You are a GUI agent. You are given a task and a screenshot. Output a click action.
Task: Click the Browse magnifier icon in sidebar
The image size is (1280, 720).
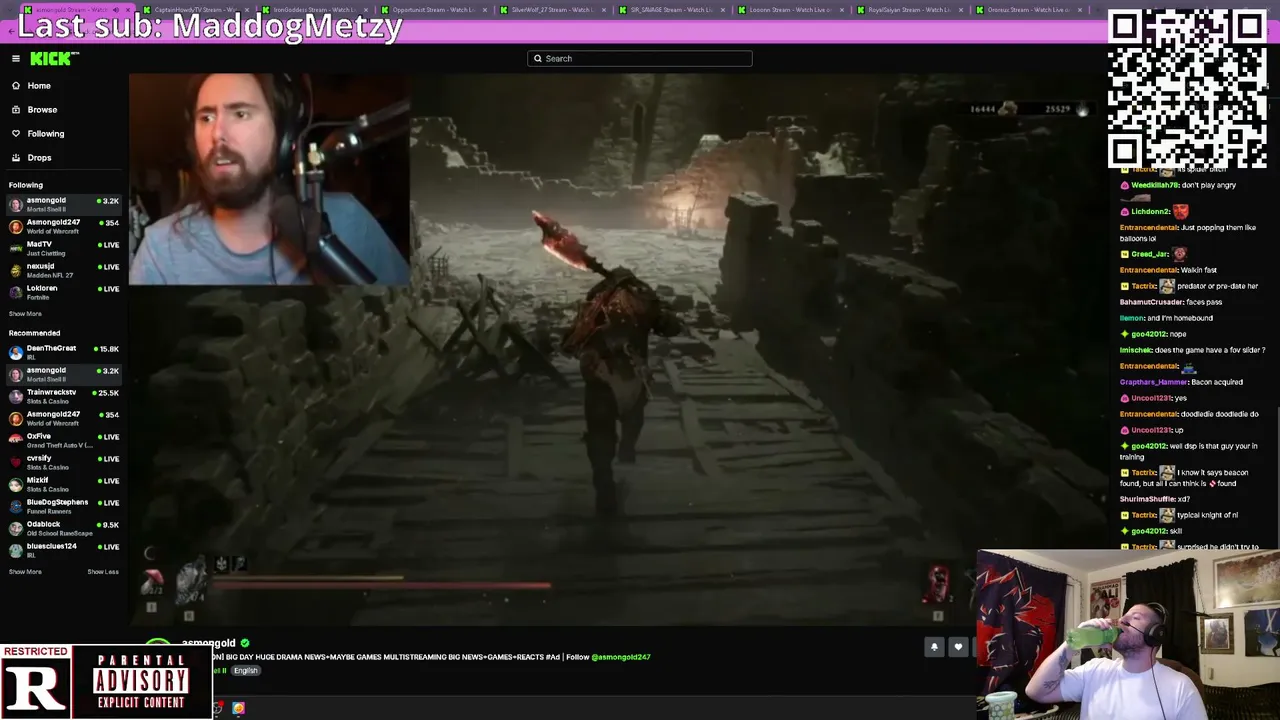(16, 109)
